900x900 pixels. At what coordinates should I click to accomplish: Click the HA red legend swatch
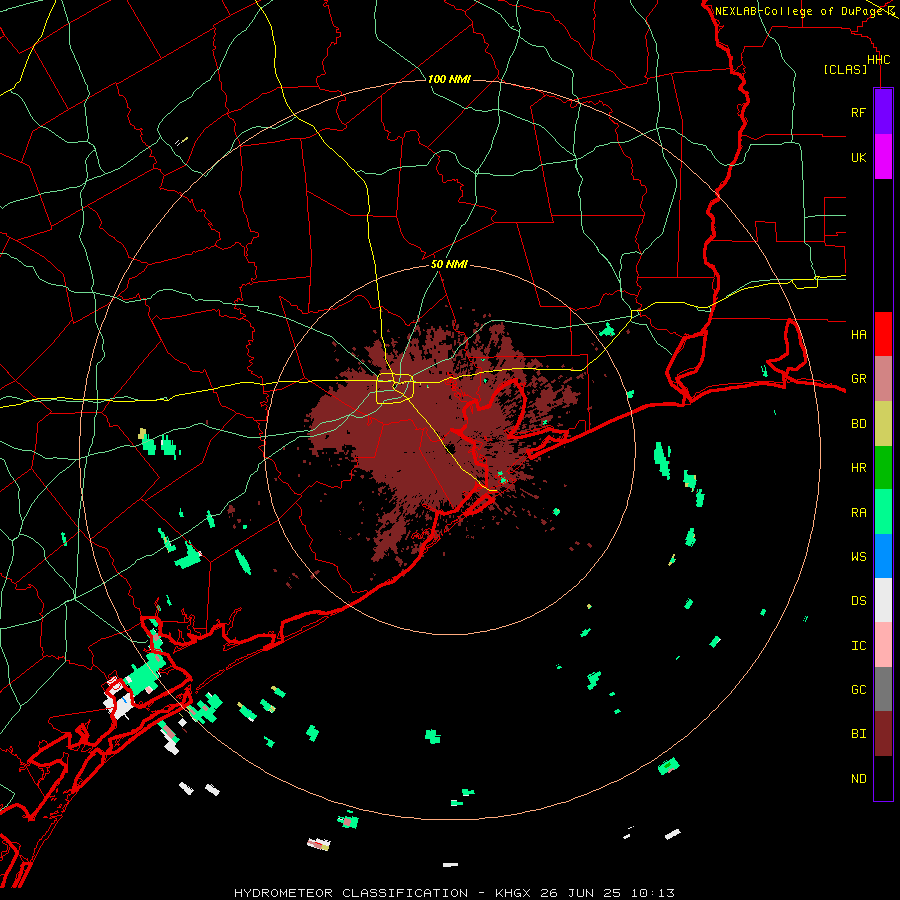pos(883,334)
